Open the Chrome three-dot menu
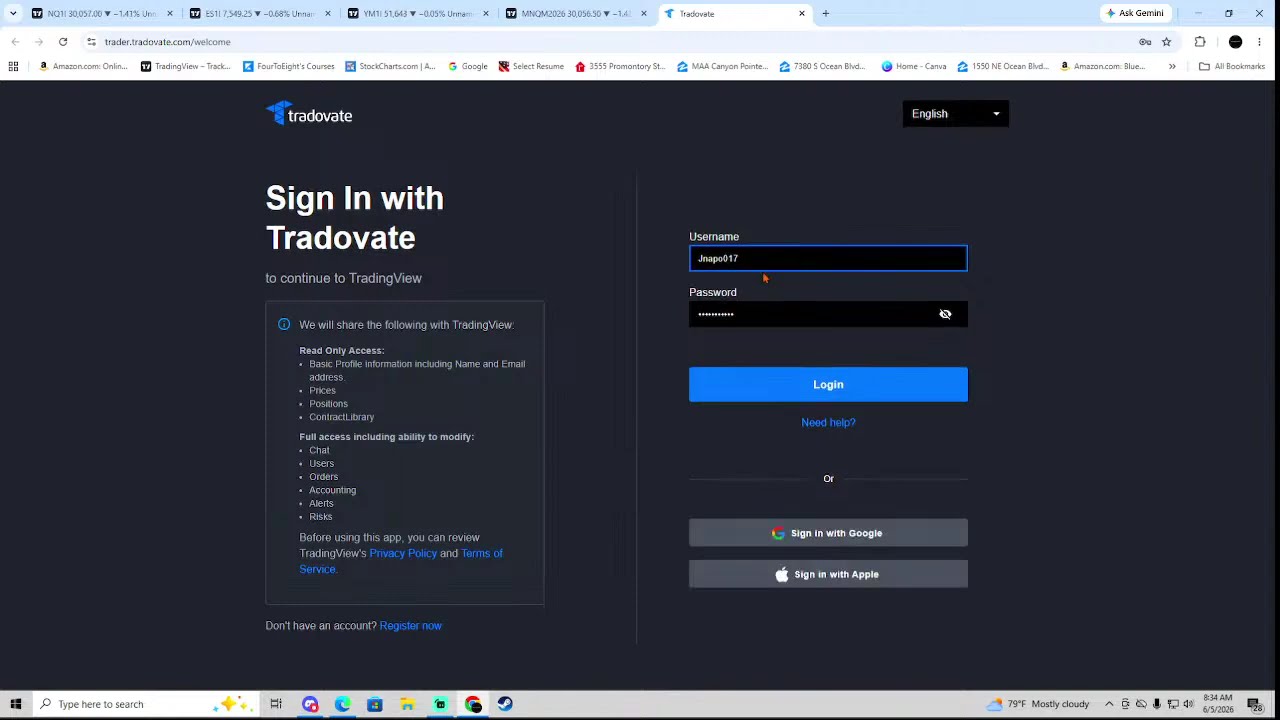 click(x=1259, y=42)
